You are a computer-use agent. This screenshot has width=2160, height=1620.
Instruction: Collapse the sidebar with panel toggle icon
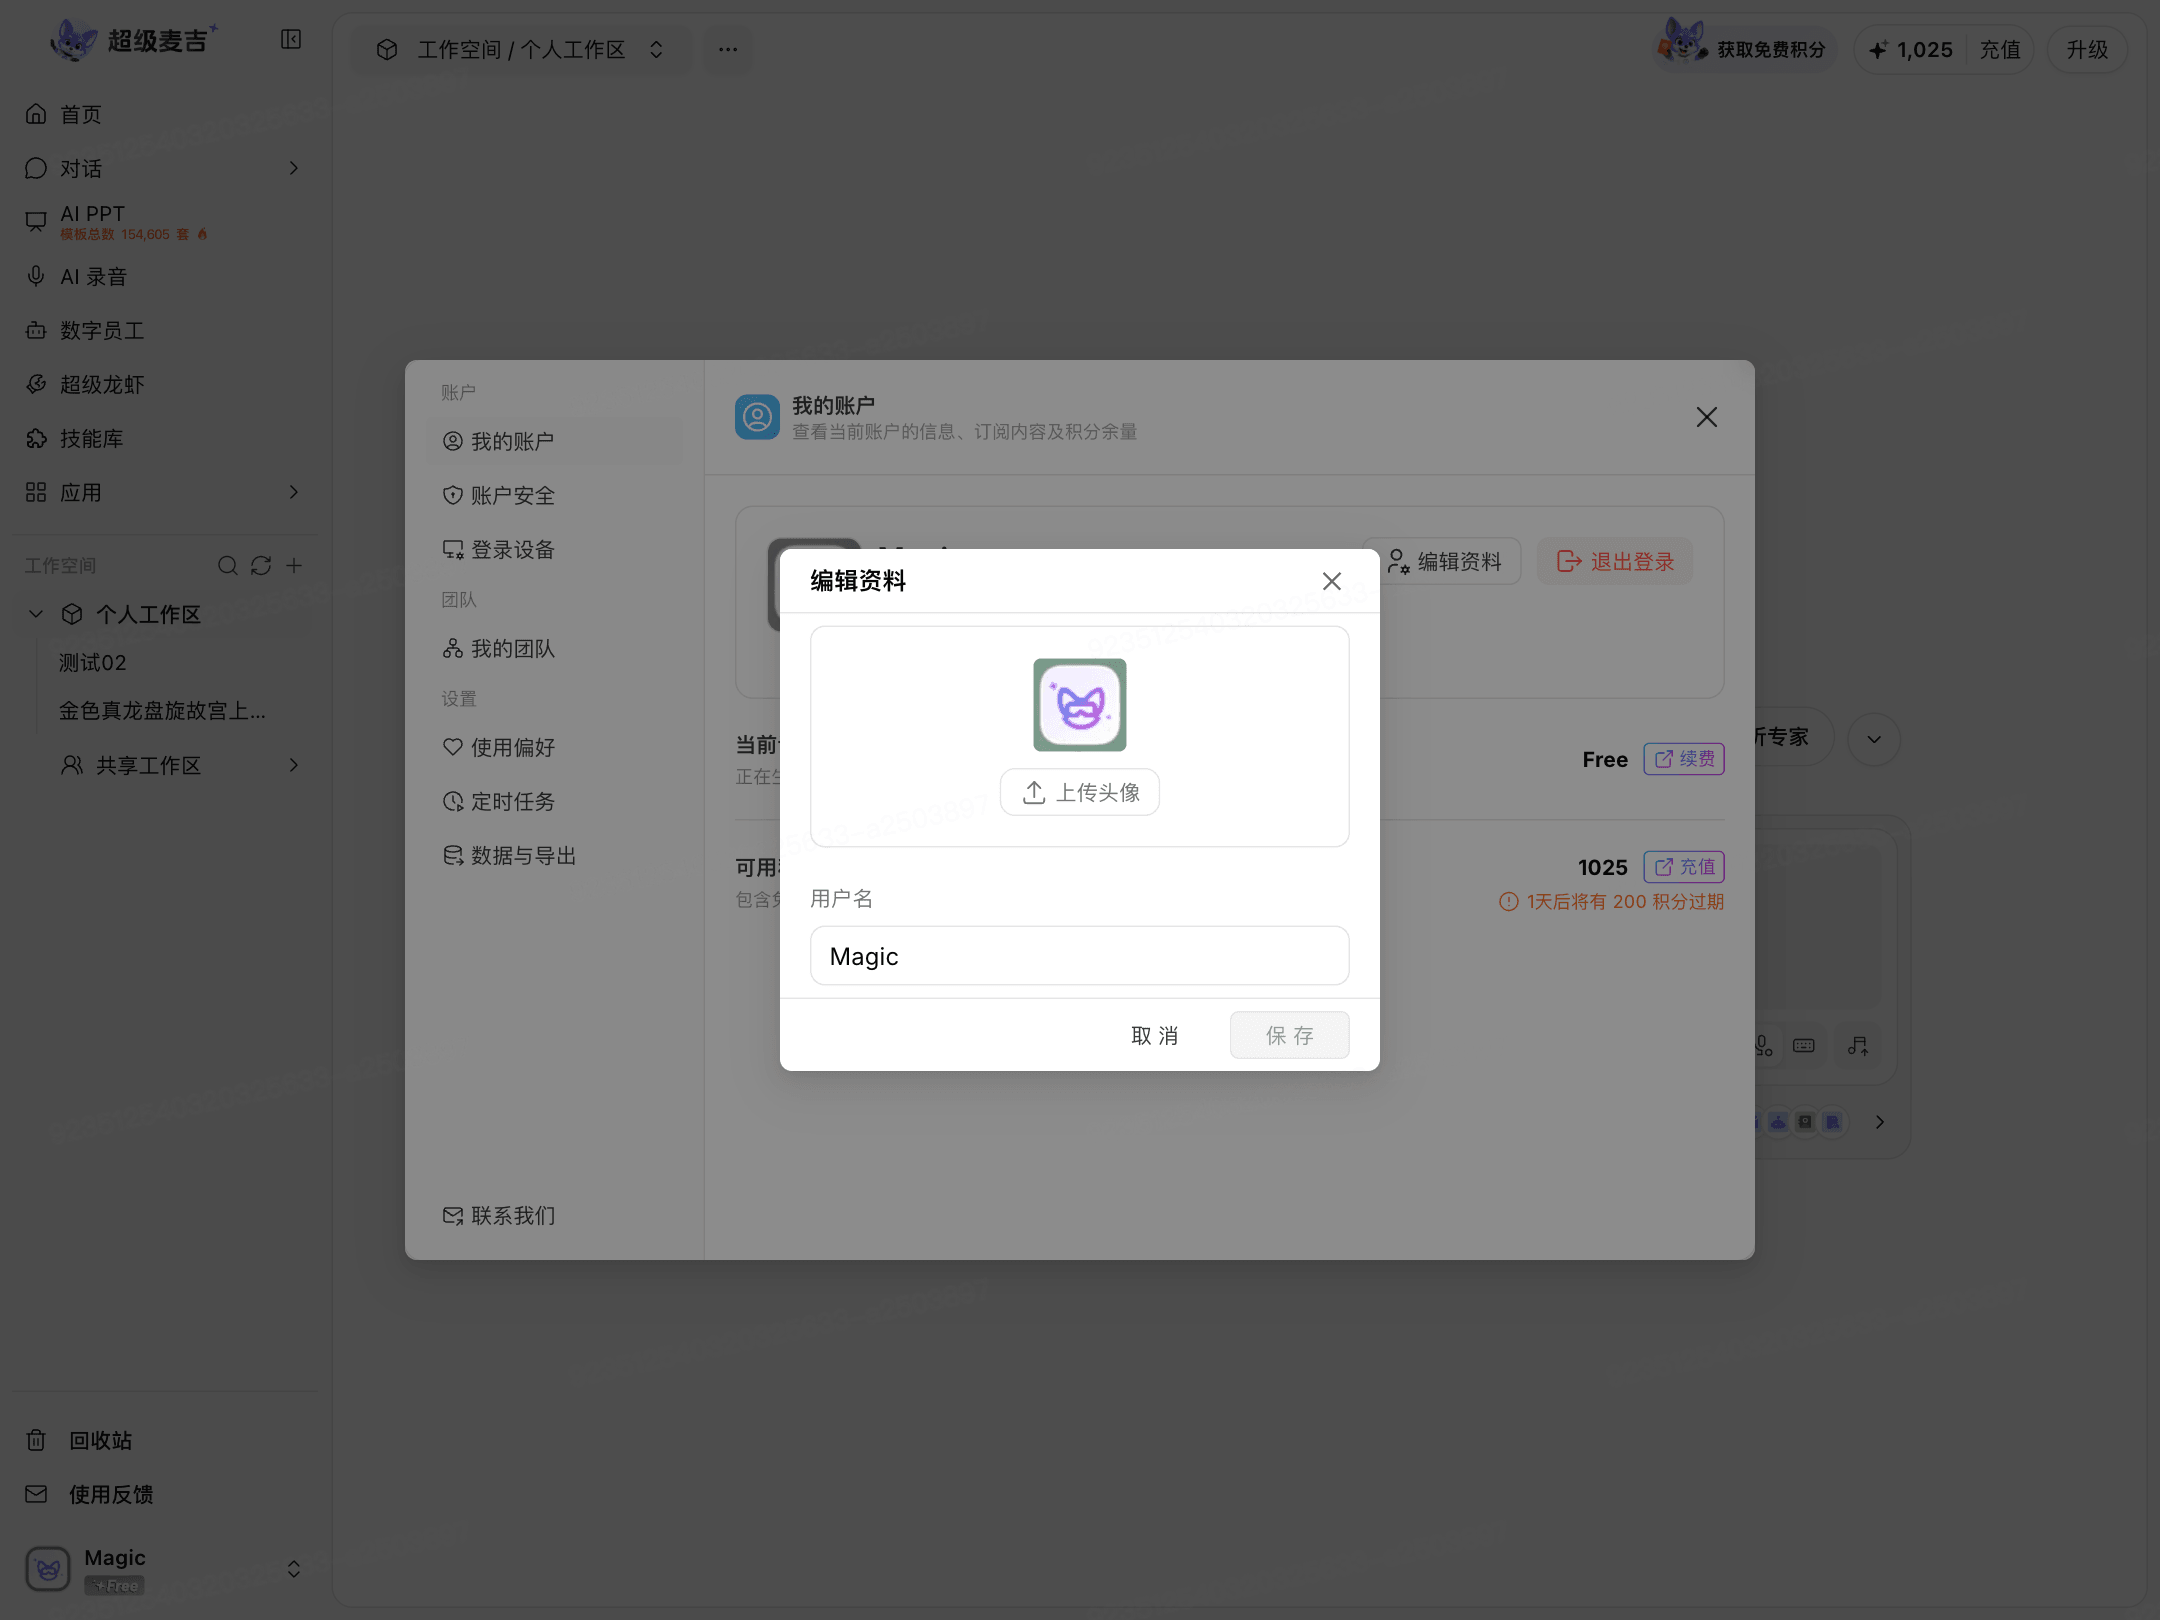point(291,40)
